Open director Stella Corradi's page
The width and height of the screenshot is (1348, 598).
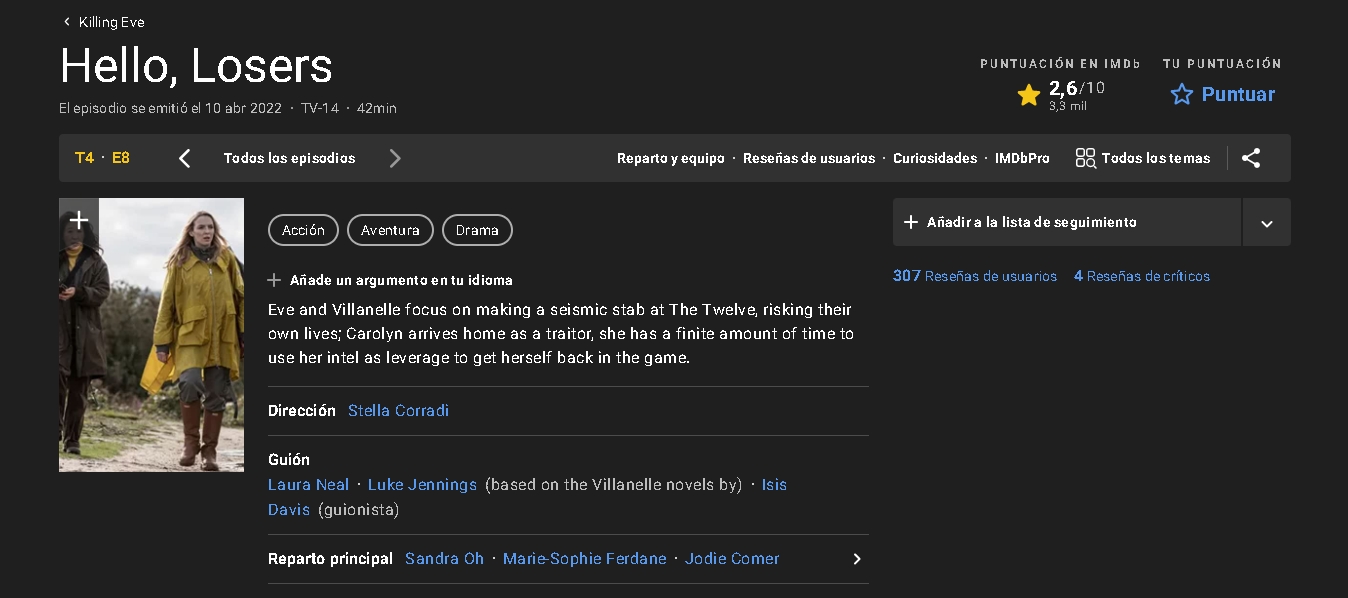point(398,411)
